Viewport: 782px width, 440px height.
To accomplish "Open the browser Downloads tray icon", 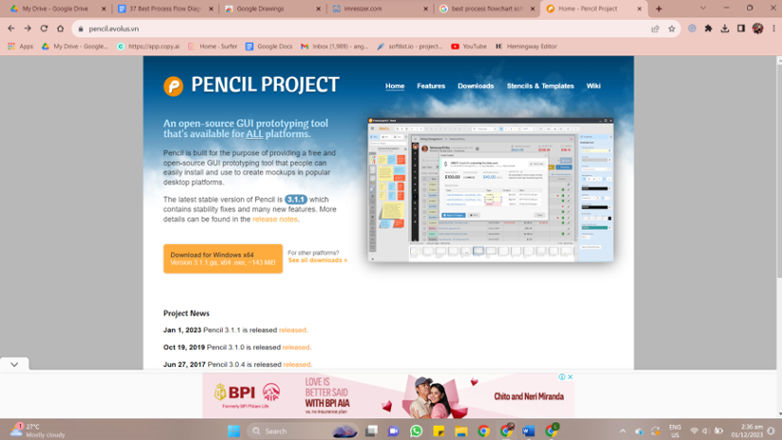I will (x=725, y=29).
